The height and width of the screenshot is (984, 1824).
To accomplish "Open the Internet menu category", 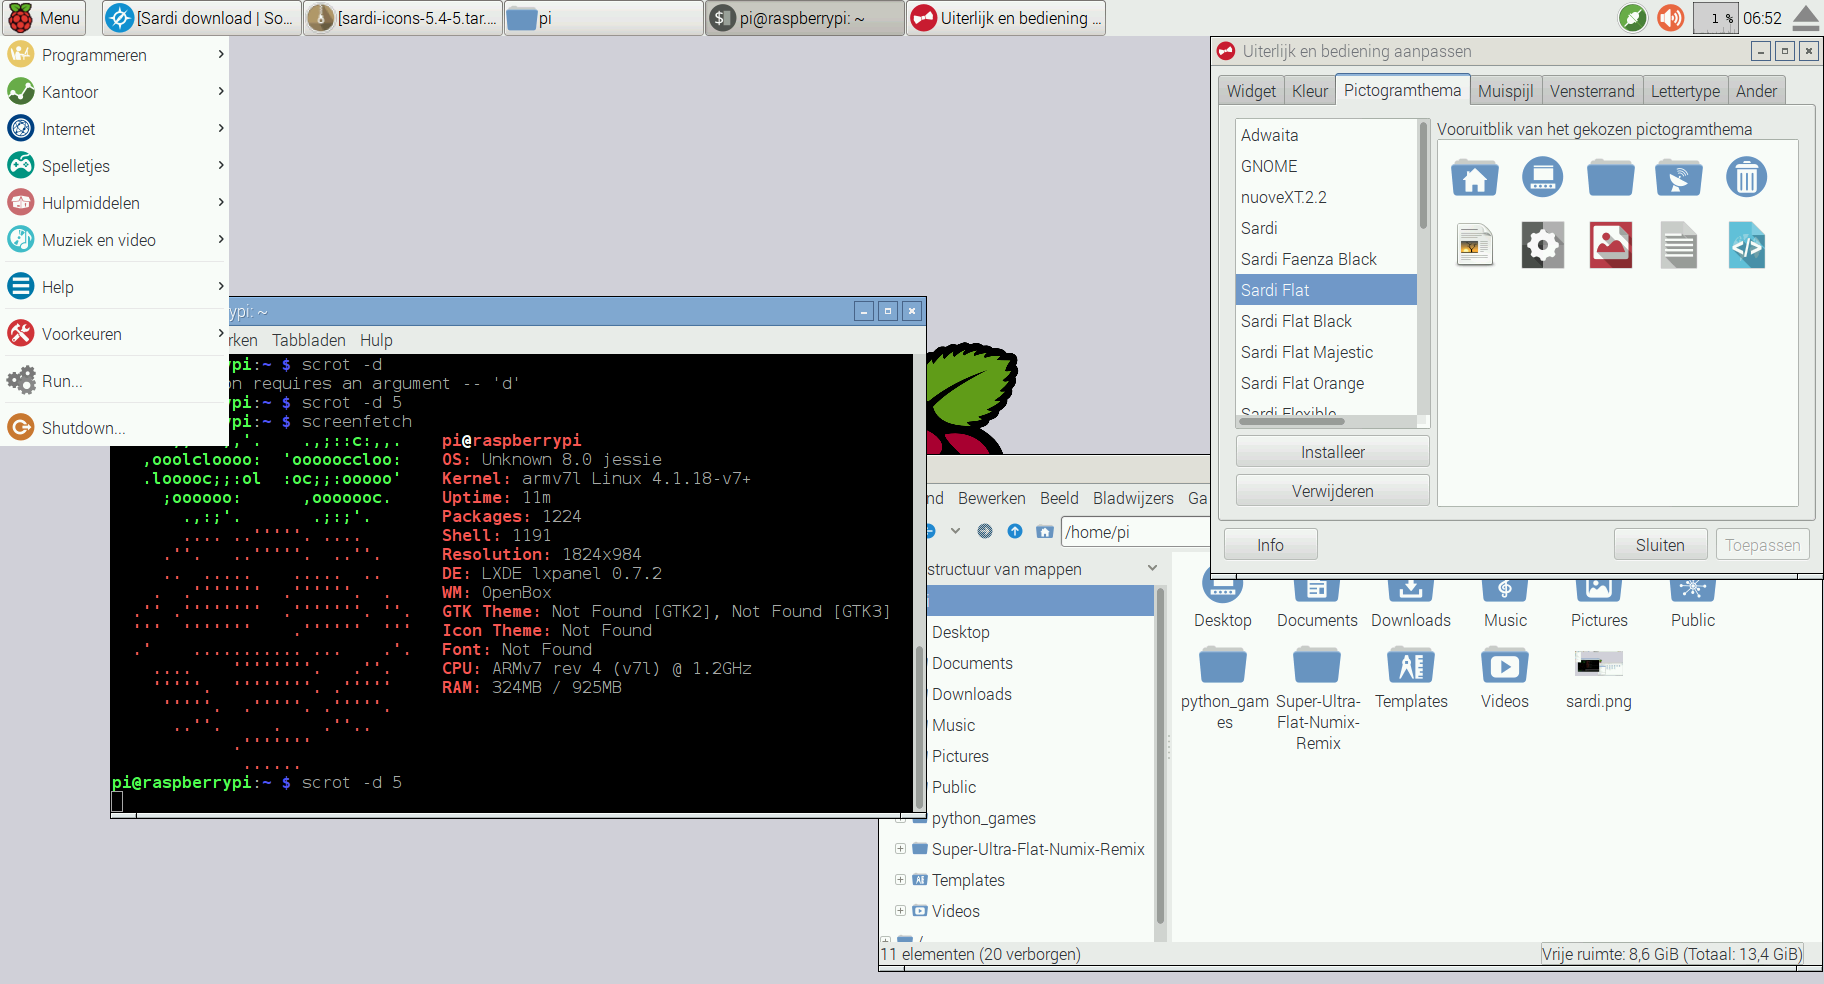I will [114, 129].
